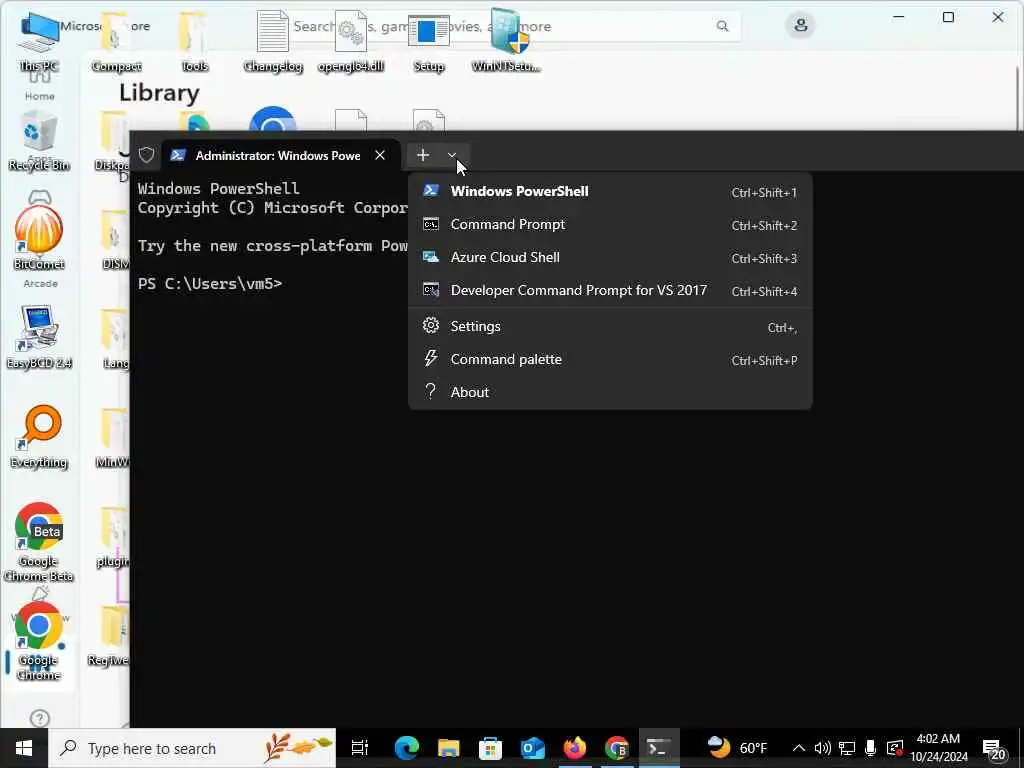Image resolution: width=1024 pixels, height=768 pixels.
Task: Open Google Chrome Beta desktop shortcut
Action: [39, 542]
